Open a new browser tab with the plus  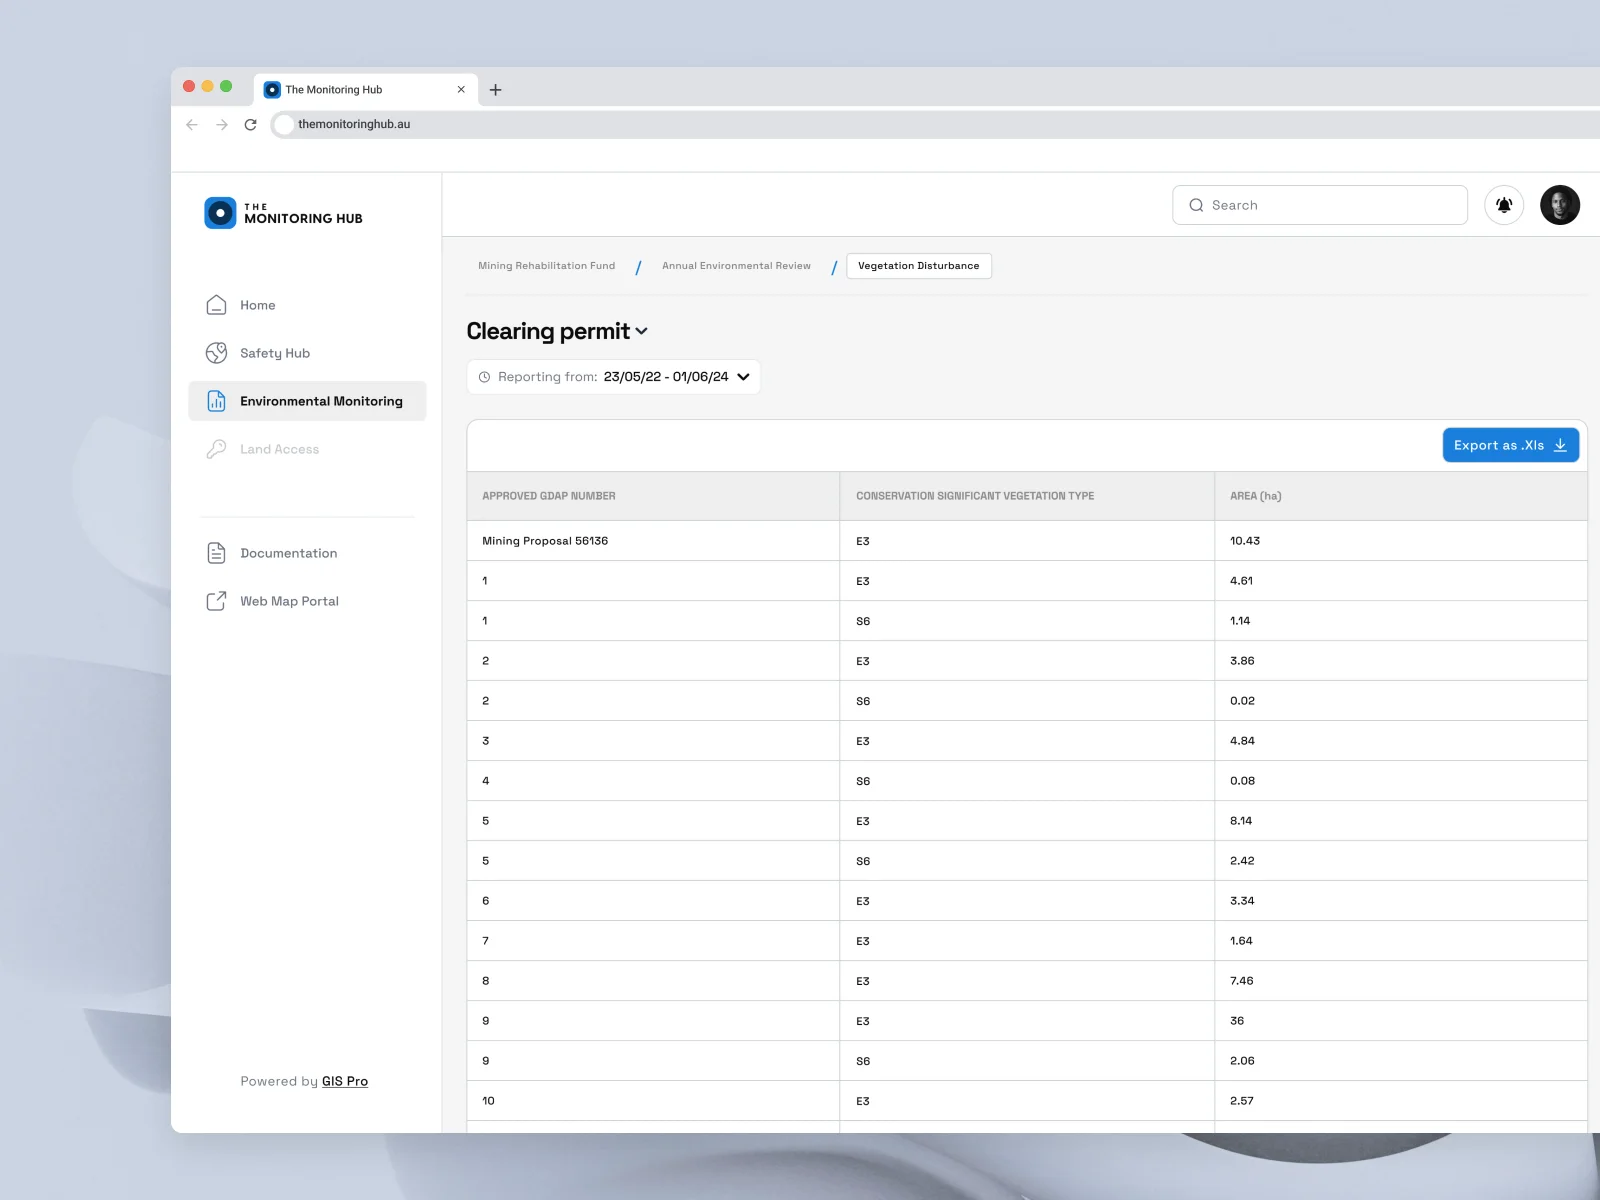pyautogui.click(x=495, y=90)
